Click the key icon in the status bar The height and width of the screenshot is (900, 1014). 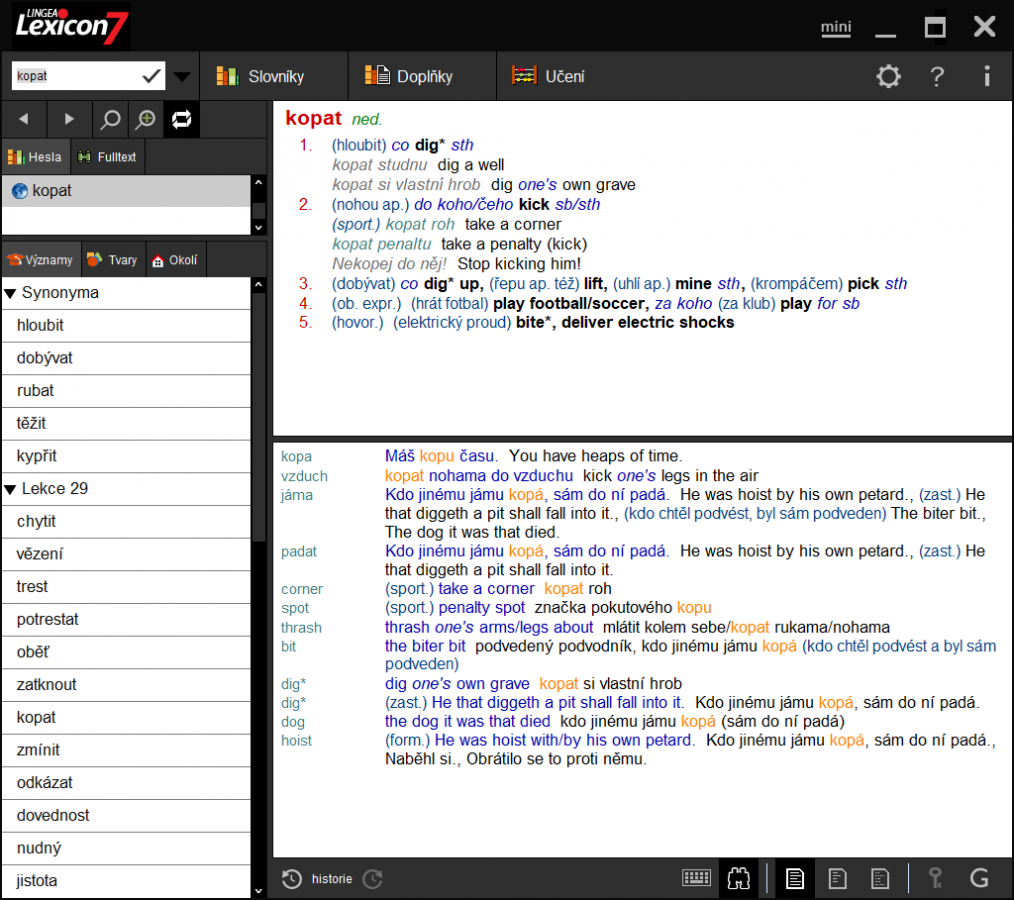coord(935,878)
